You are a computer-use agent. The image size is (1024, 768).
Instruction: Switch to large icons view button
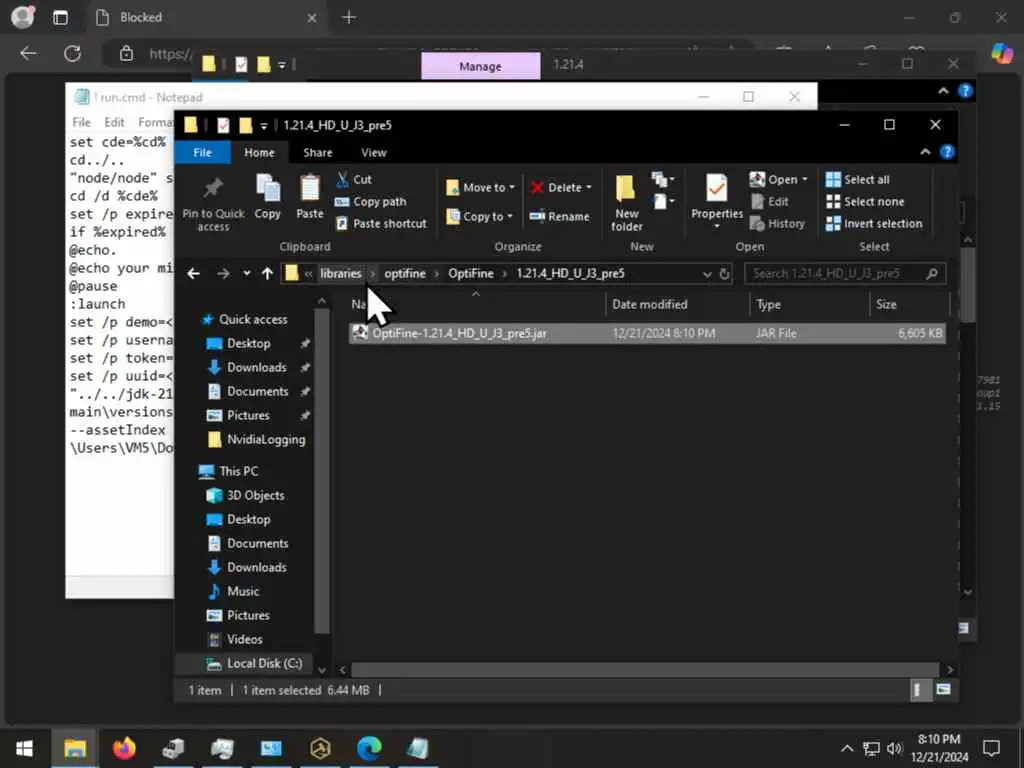tap(943, 690)
